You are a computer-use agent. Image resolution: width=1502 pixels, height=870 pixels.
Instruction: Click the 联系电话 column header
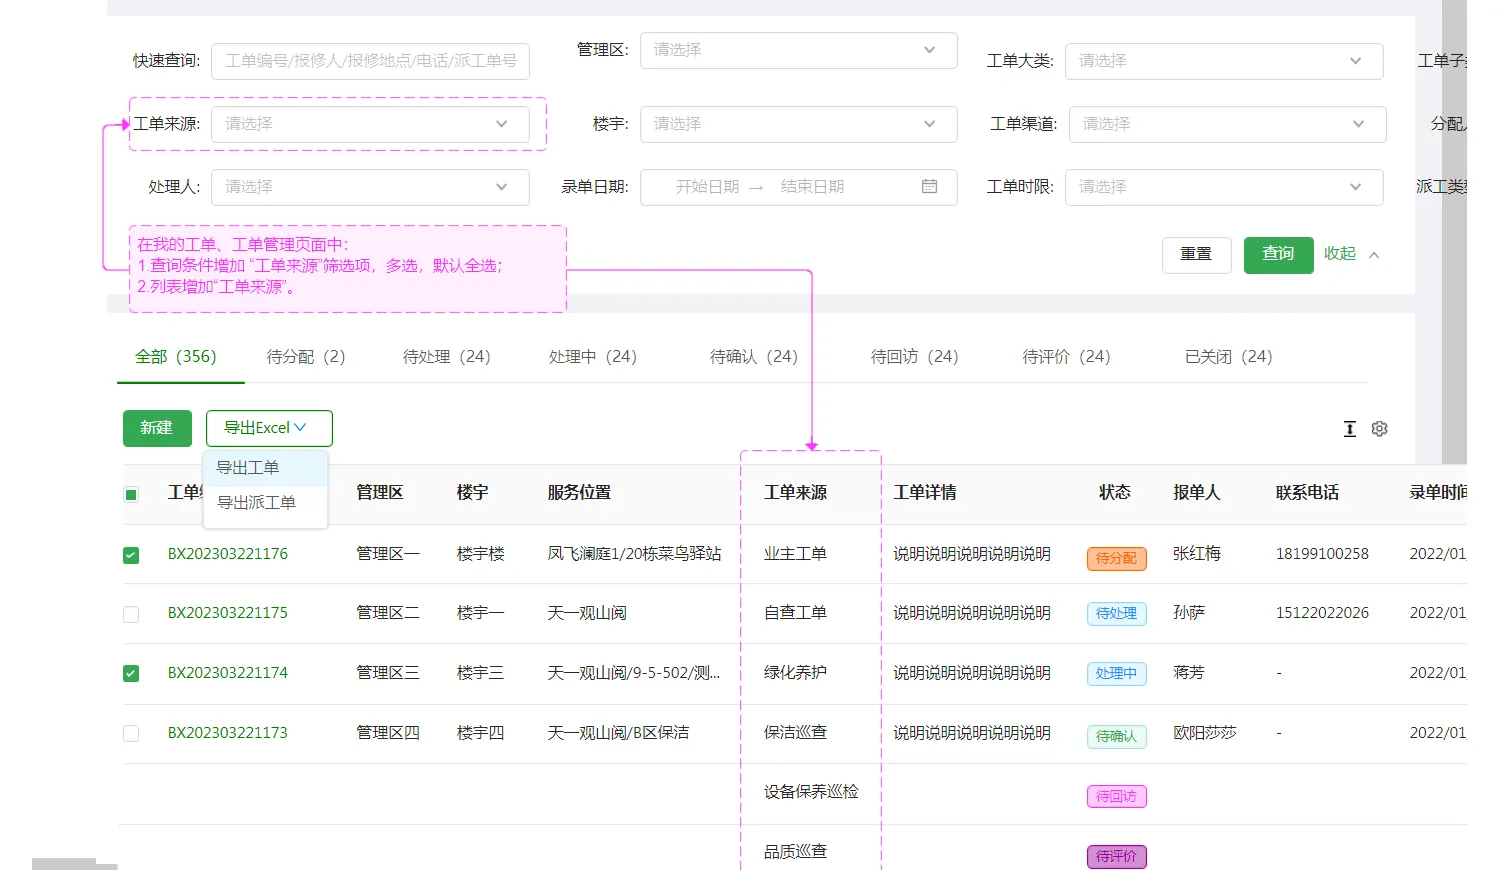click(1307, 493)
